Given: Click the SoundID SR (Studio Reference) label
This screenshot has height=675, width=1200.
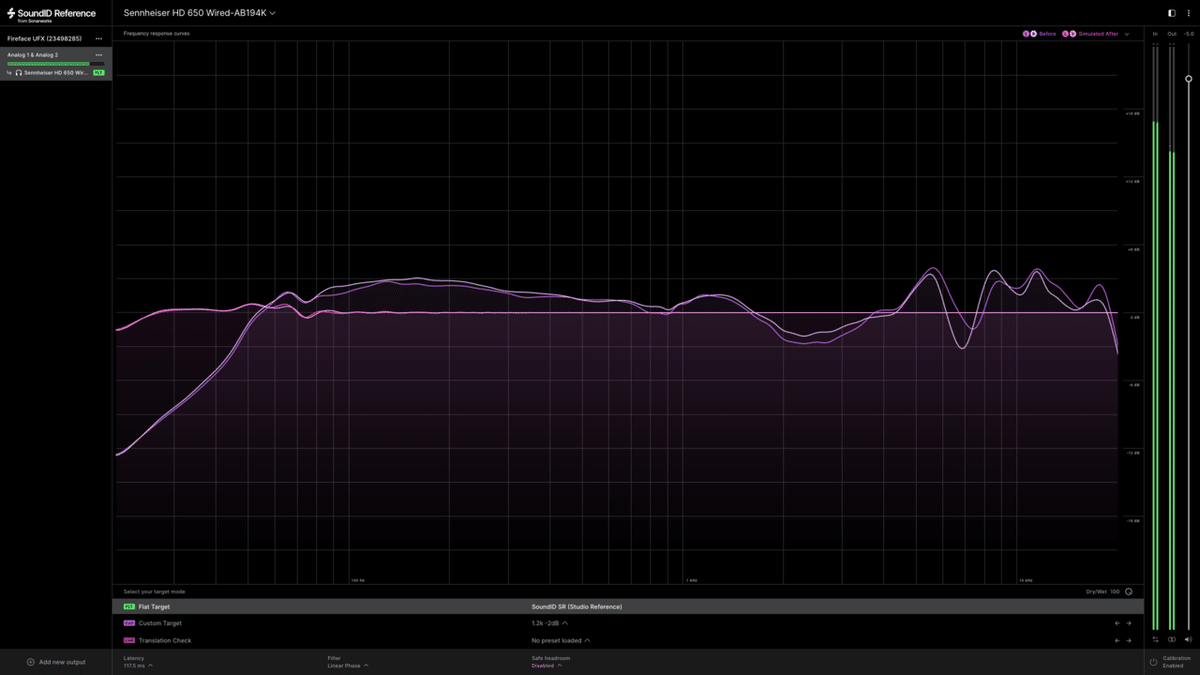Looking at the screenshot, I should click(576, 607).
